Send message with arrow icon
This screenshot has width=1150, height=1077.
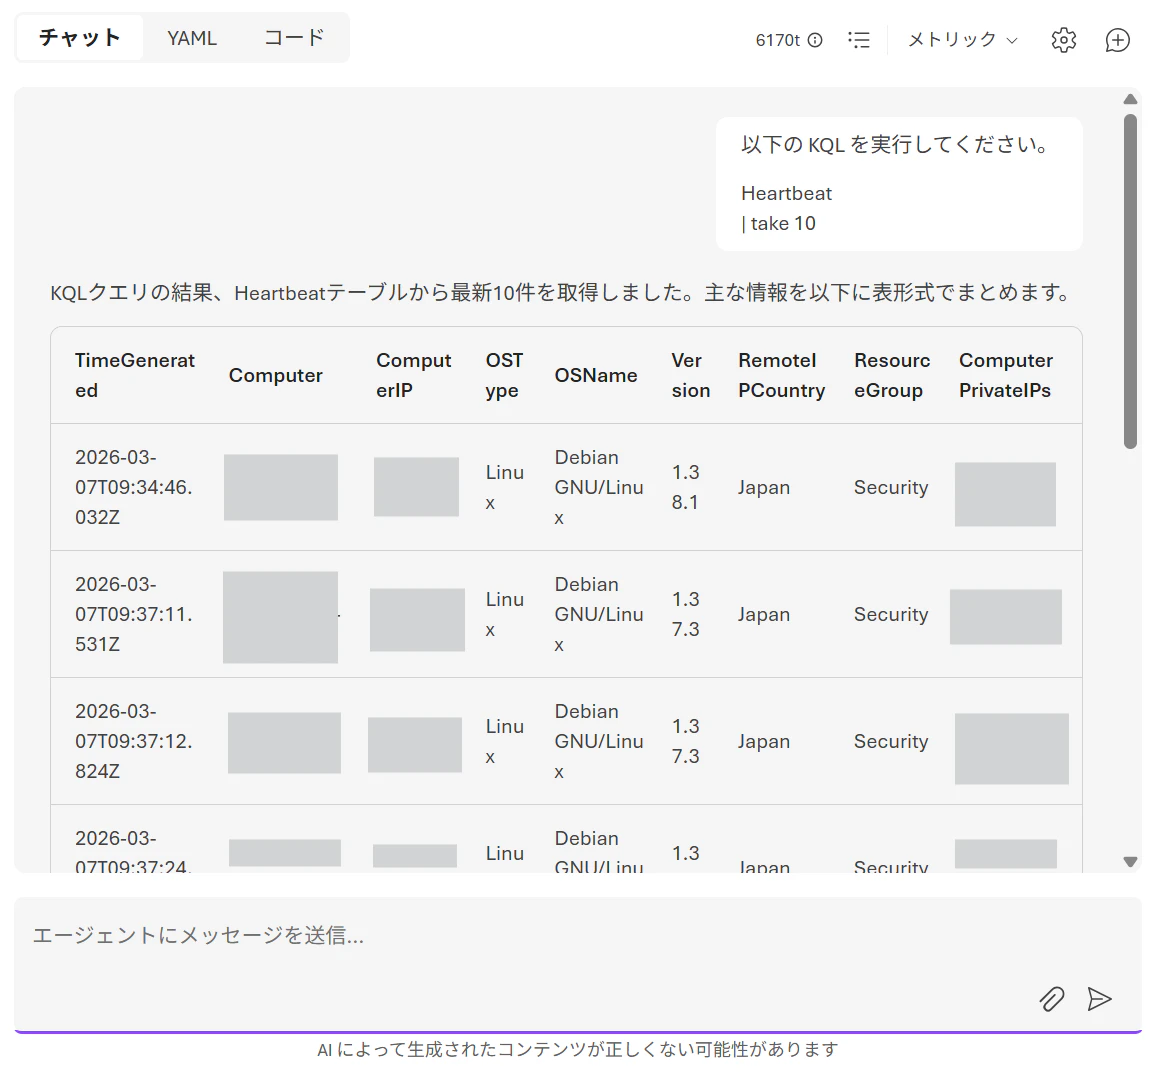[x=1099, y=998]
